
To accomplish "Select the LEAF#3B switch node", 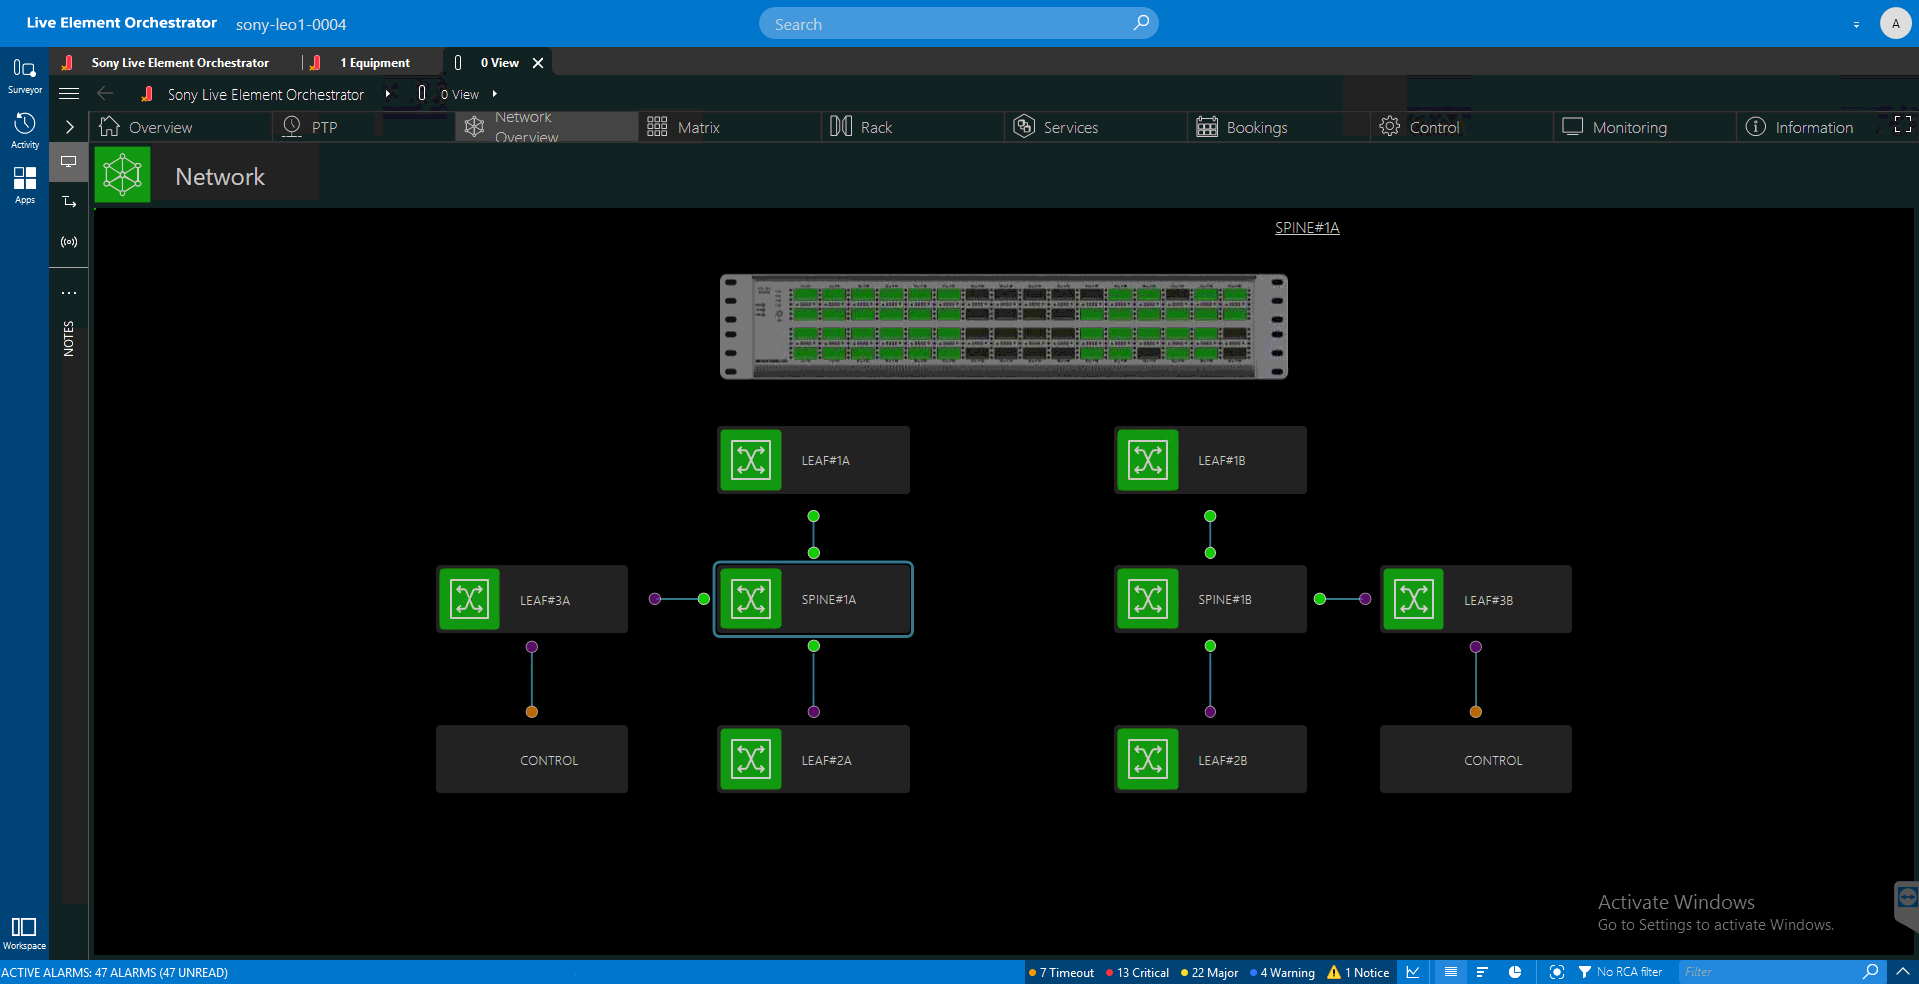I will click(x=1476, y=599).
